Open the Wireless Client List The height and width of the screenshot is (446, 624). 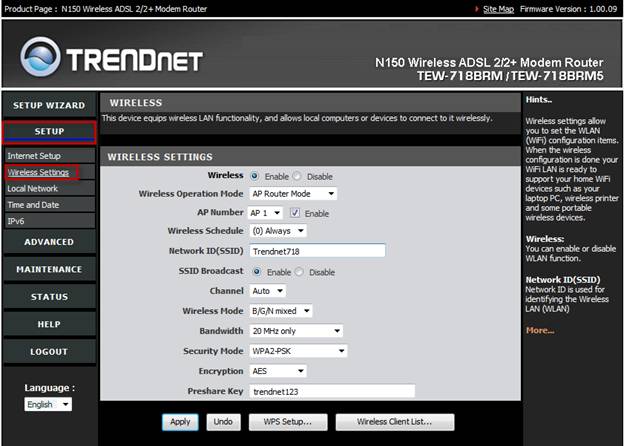395,422
